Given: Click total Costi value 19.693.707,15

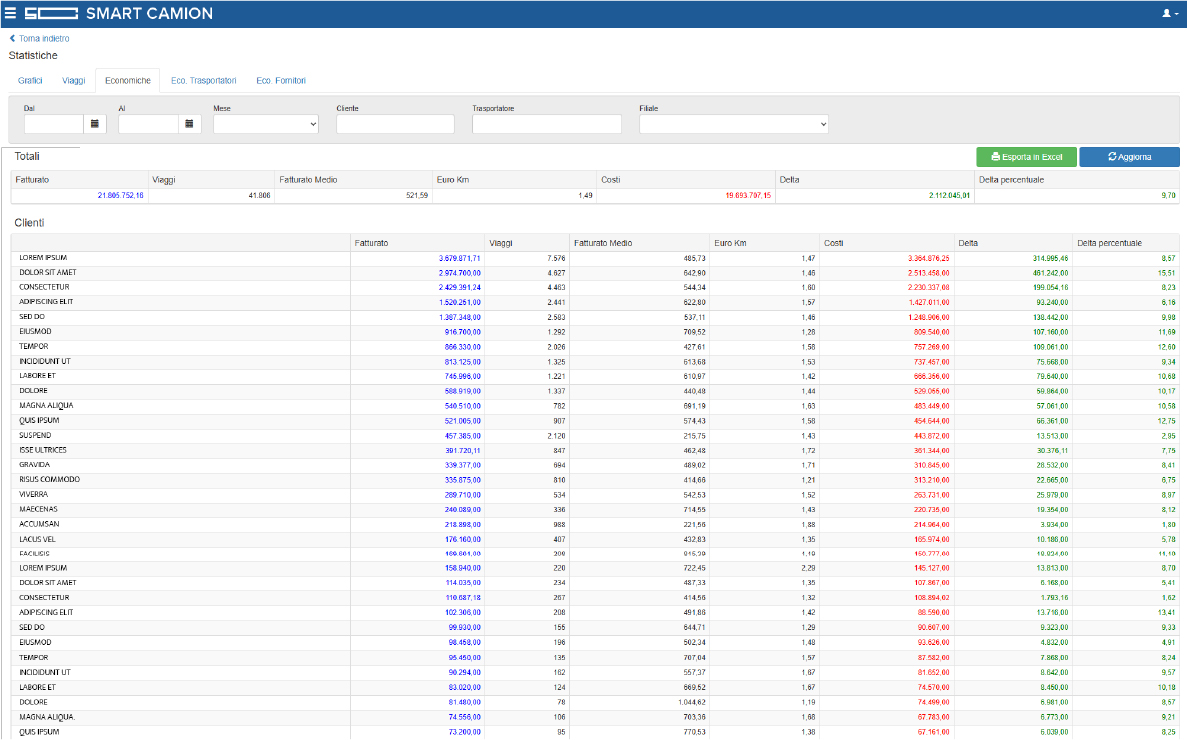Looking at the screenshot, I should point(748,195).
